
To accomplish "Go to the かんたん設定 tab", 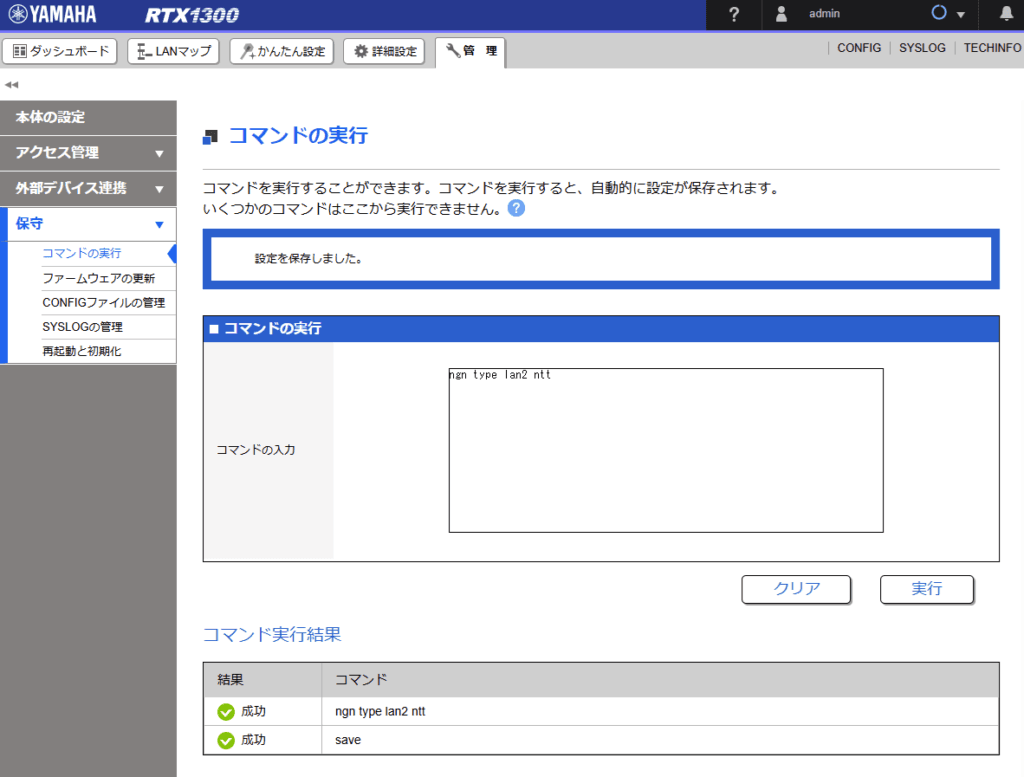I will point(281,51).
